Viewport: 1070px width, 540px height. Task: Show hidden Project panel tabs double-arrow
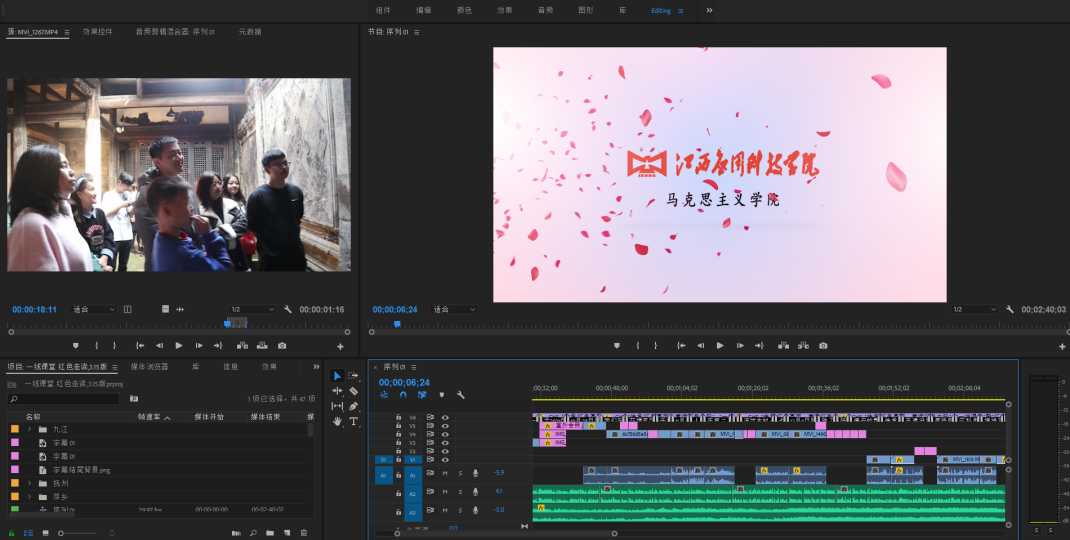pyautogui.click(x=316, y=367)
